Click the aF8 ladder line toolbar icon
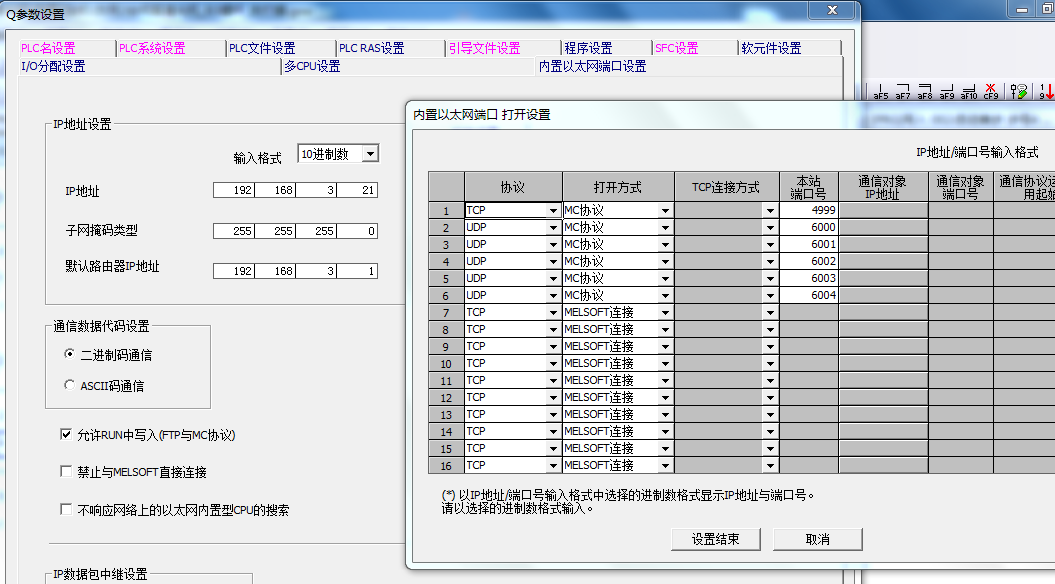 coord(925,92)
